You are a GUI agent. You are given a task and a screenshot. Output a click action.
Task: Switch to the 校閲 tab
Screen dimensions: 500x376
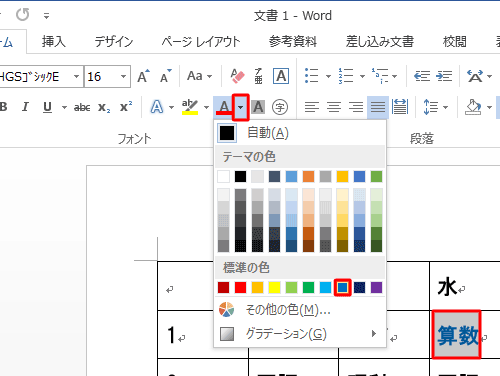tap(455, 42)
